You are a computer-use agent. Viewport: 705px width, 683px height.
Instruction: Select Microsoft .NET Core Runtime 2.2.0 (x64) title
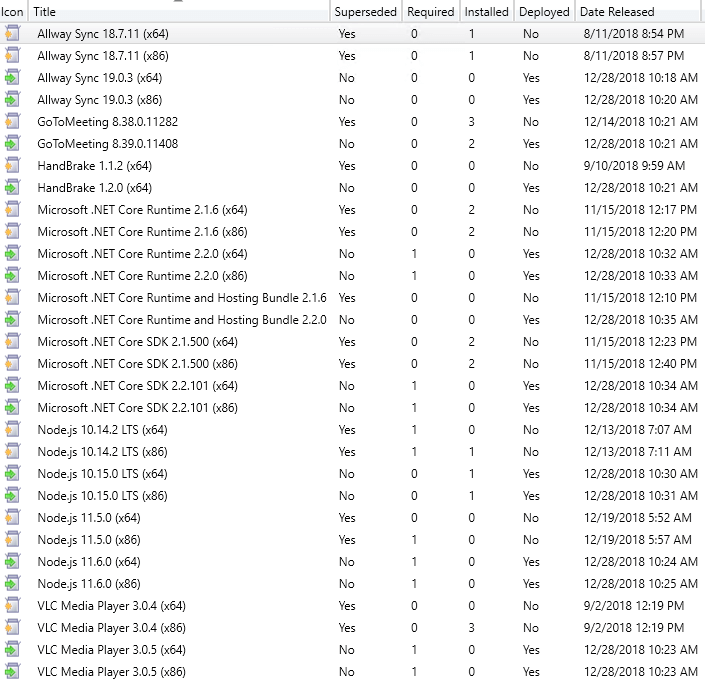(x=143, y=254)
